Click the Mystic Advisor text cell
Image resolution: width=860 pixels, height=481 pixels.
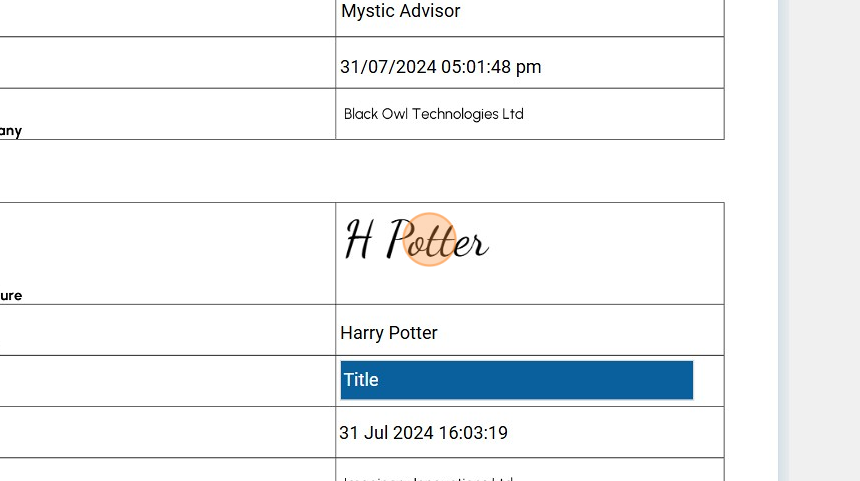[400, 12]
